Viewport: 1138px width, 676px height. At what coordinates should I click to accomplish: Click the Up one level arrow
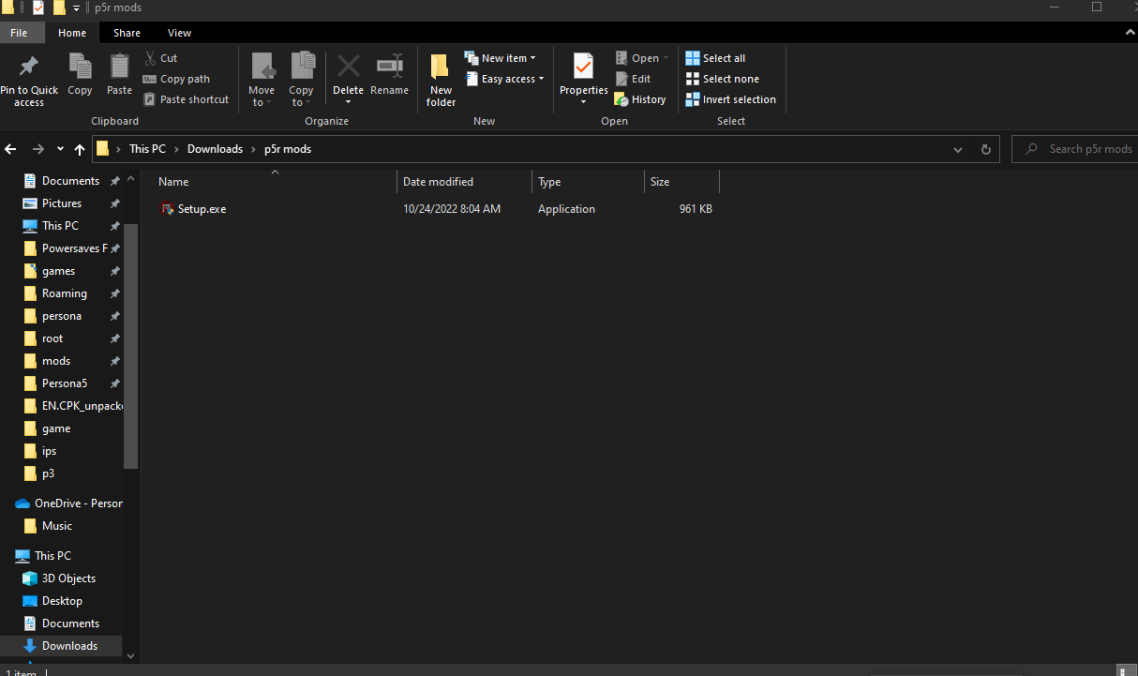(x=80, y=149)
